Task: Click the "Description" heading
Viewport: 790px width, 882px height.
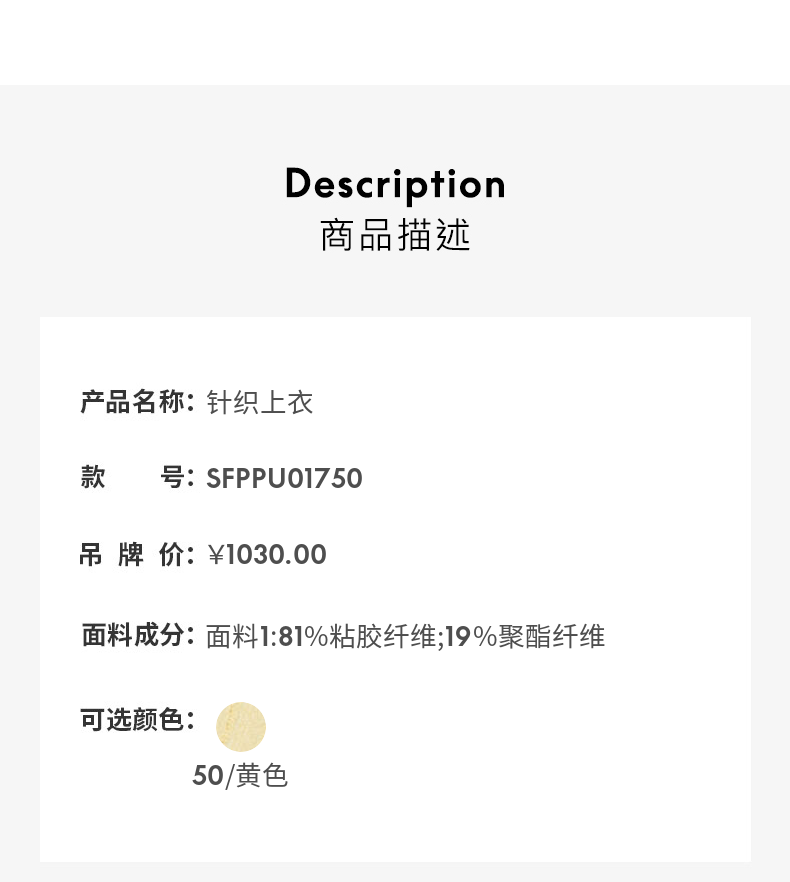Action: coord(395,184)
